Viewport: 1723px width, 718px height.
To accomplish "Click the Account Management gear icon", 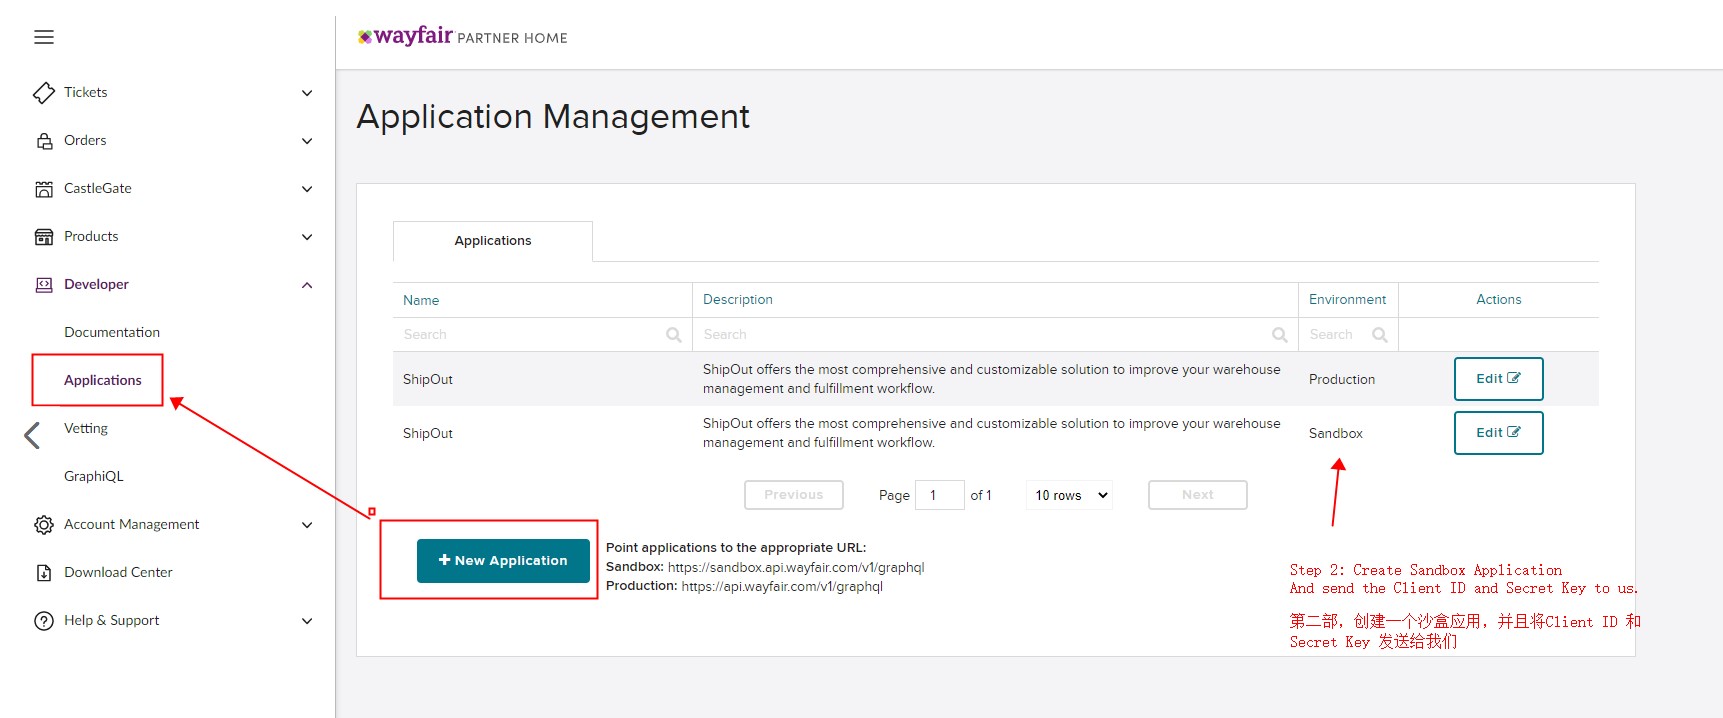I will click(44, 524).
